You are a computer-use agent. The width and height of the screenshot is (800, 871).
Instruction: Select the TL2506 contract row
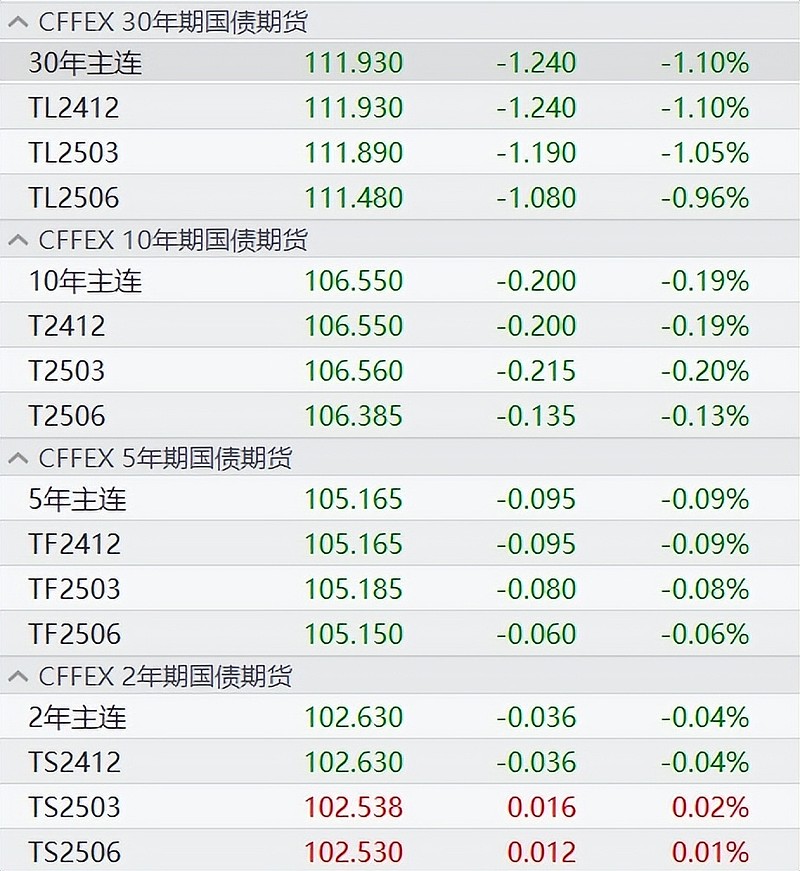400,198
